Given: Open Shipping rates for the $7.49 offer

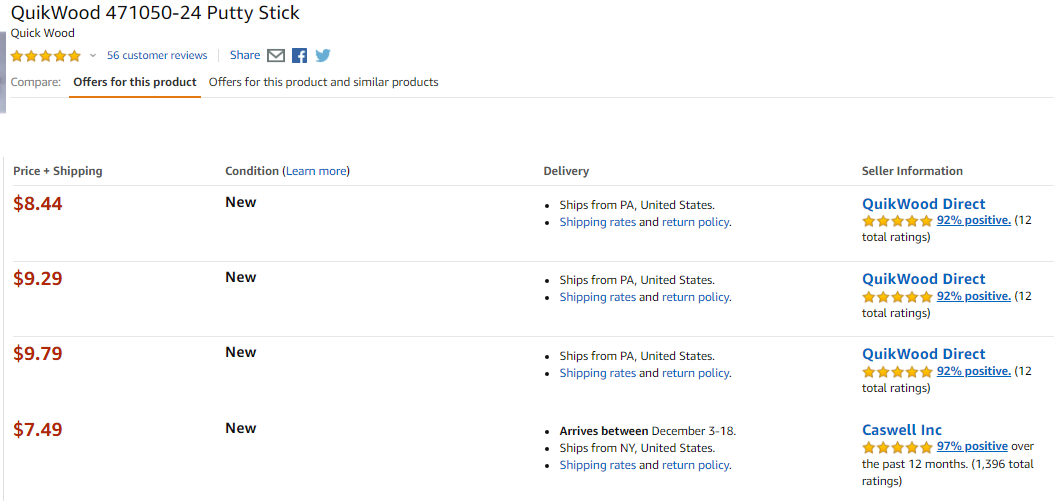Looking at the screenshot, I should point(598,465).
